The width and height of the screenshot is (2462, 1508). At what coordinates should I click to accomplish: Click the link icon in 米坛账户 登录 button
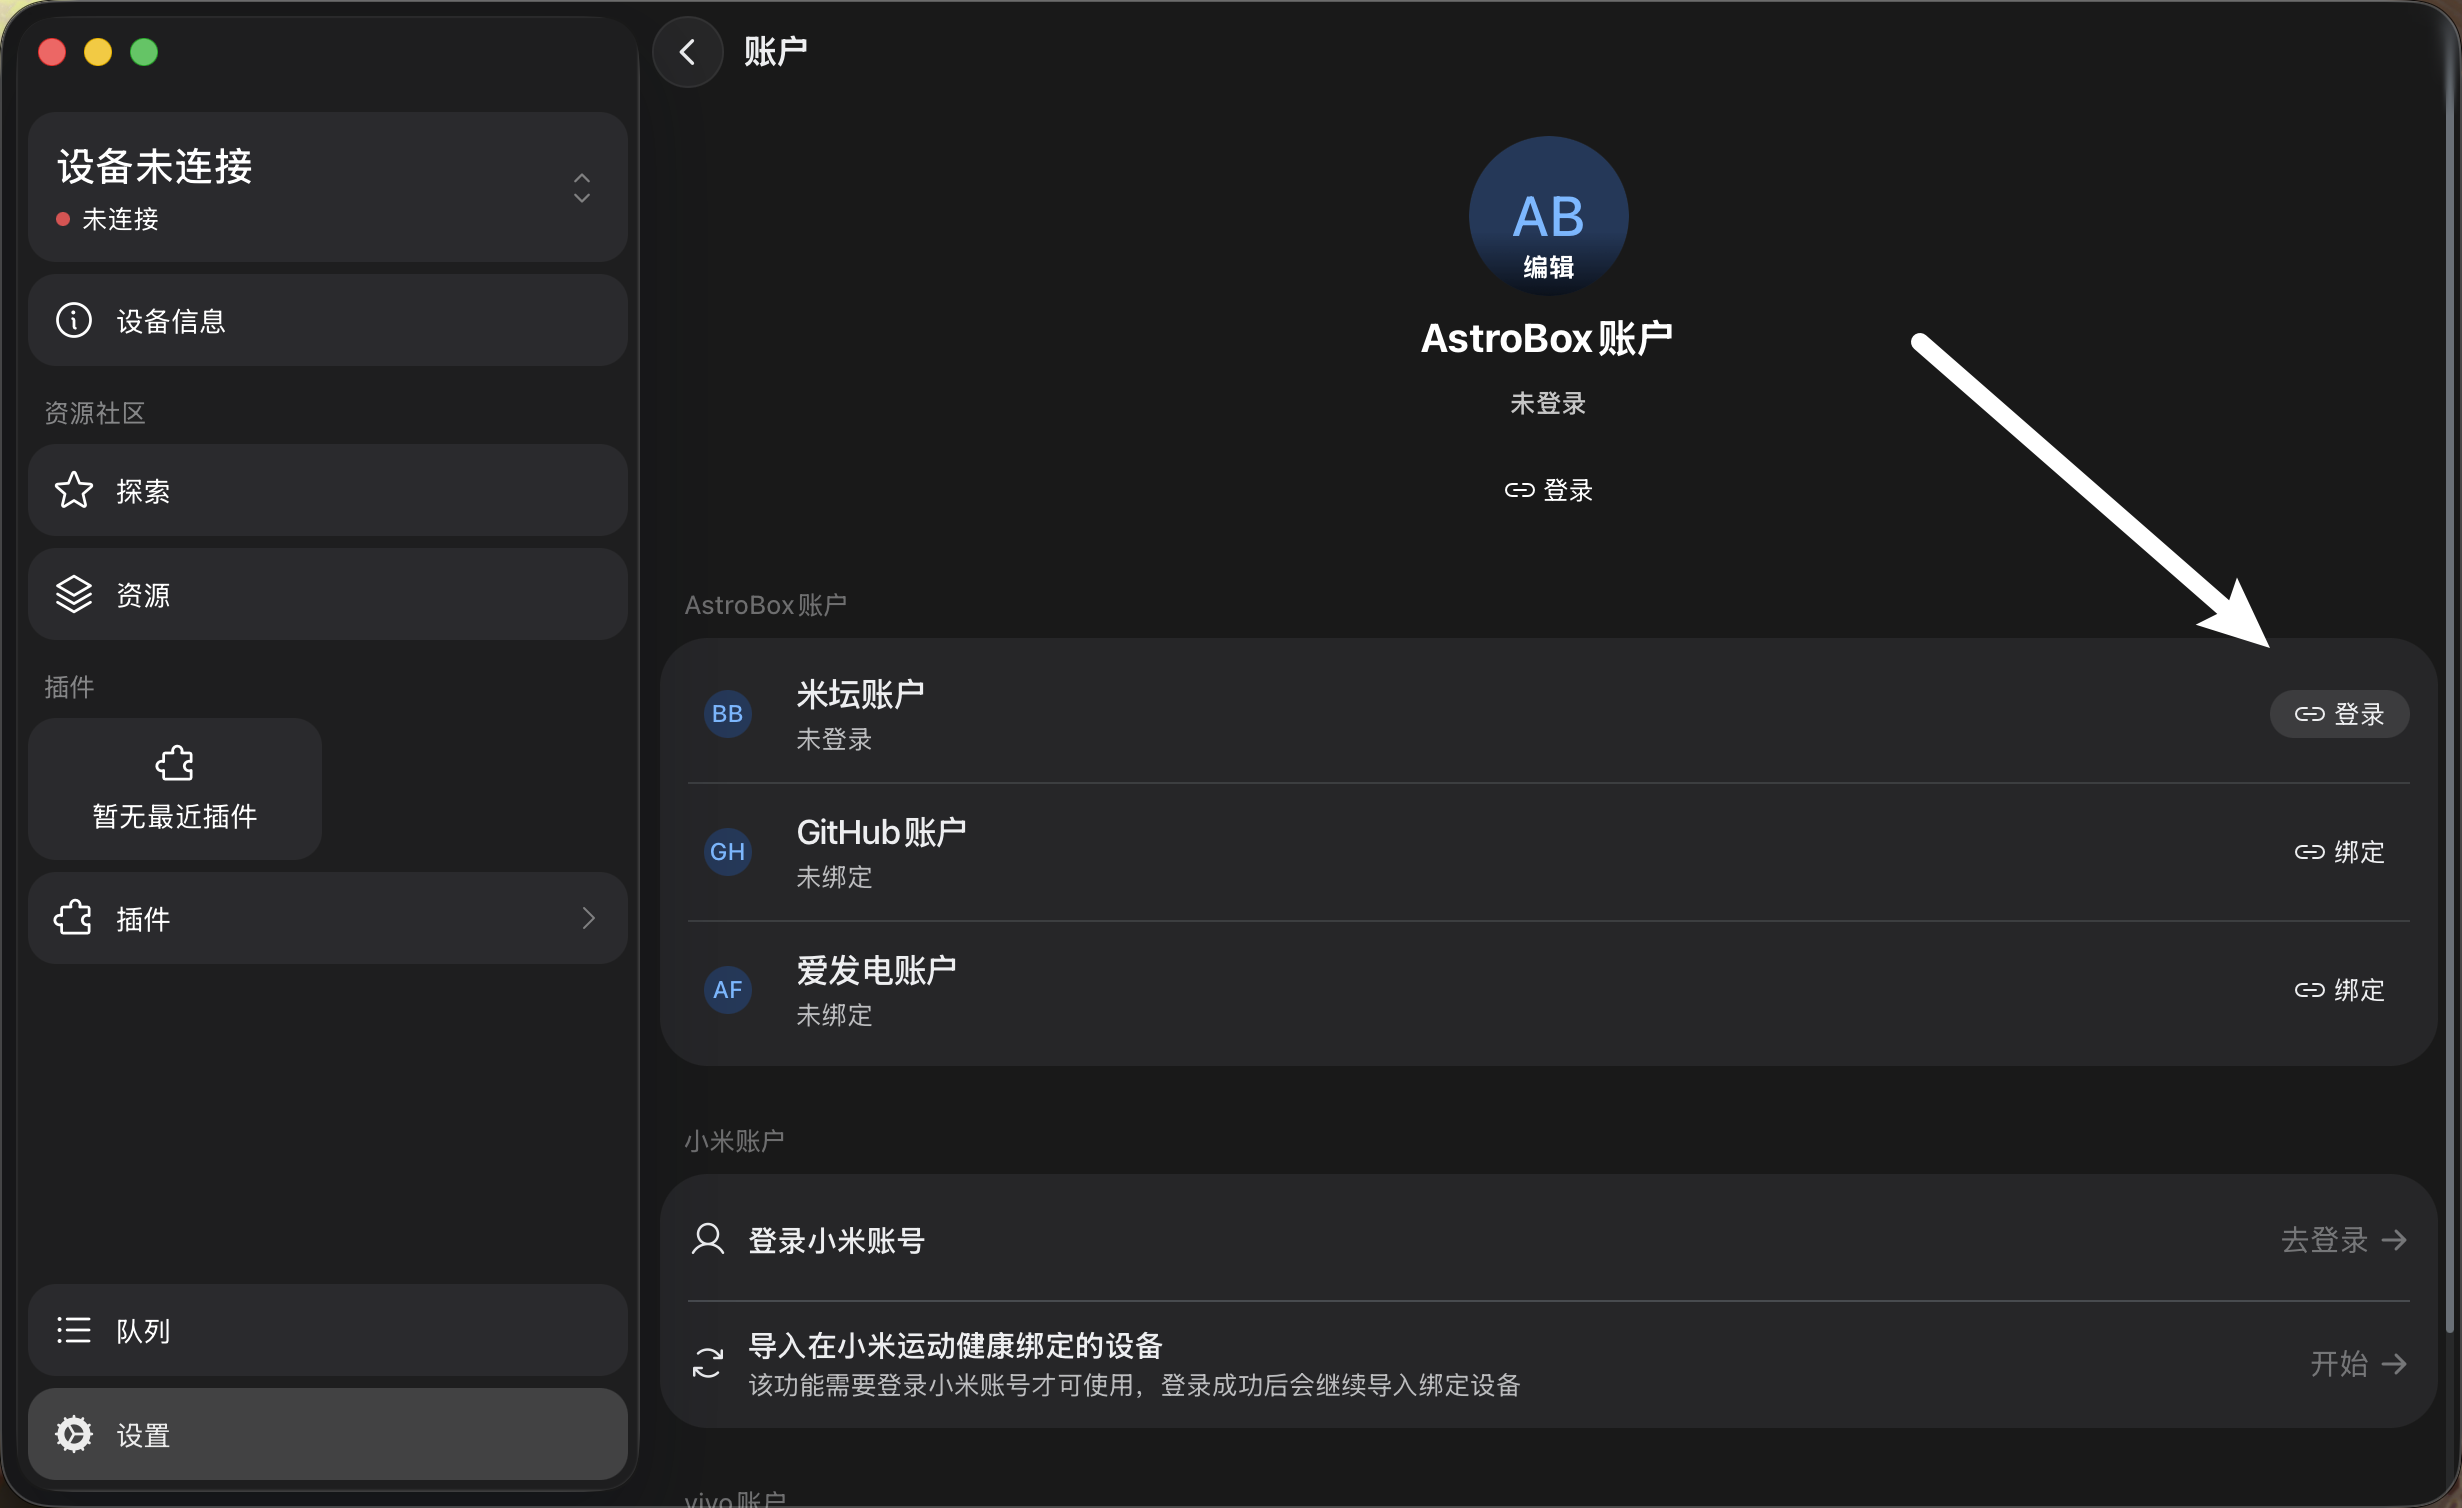tap(2309, 714)
